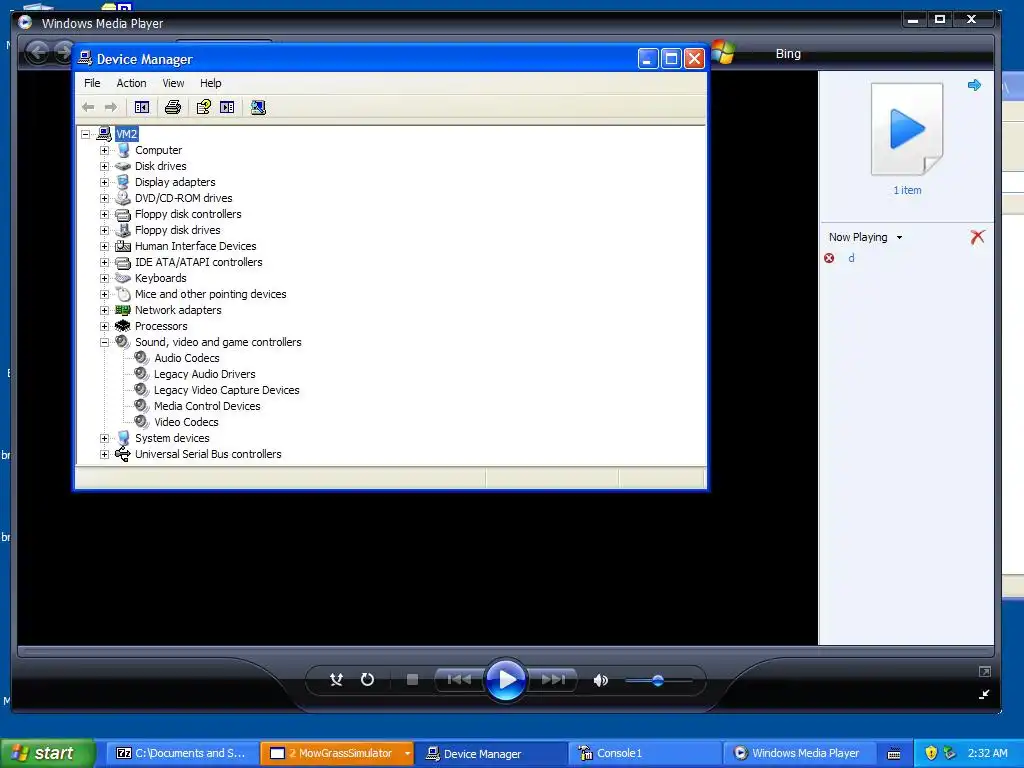Click the playlist thumbnail with play arrow
Screen dimensions: 1024x768
(x=907, y=129)
